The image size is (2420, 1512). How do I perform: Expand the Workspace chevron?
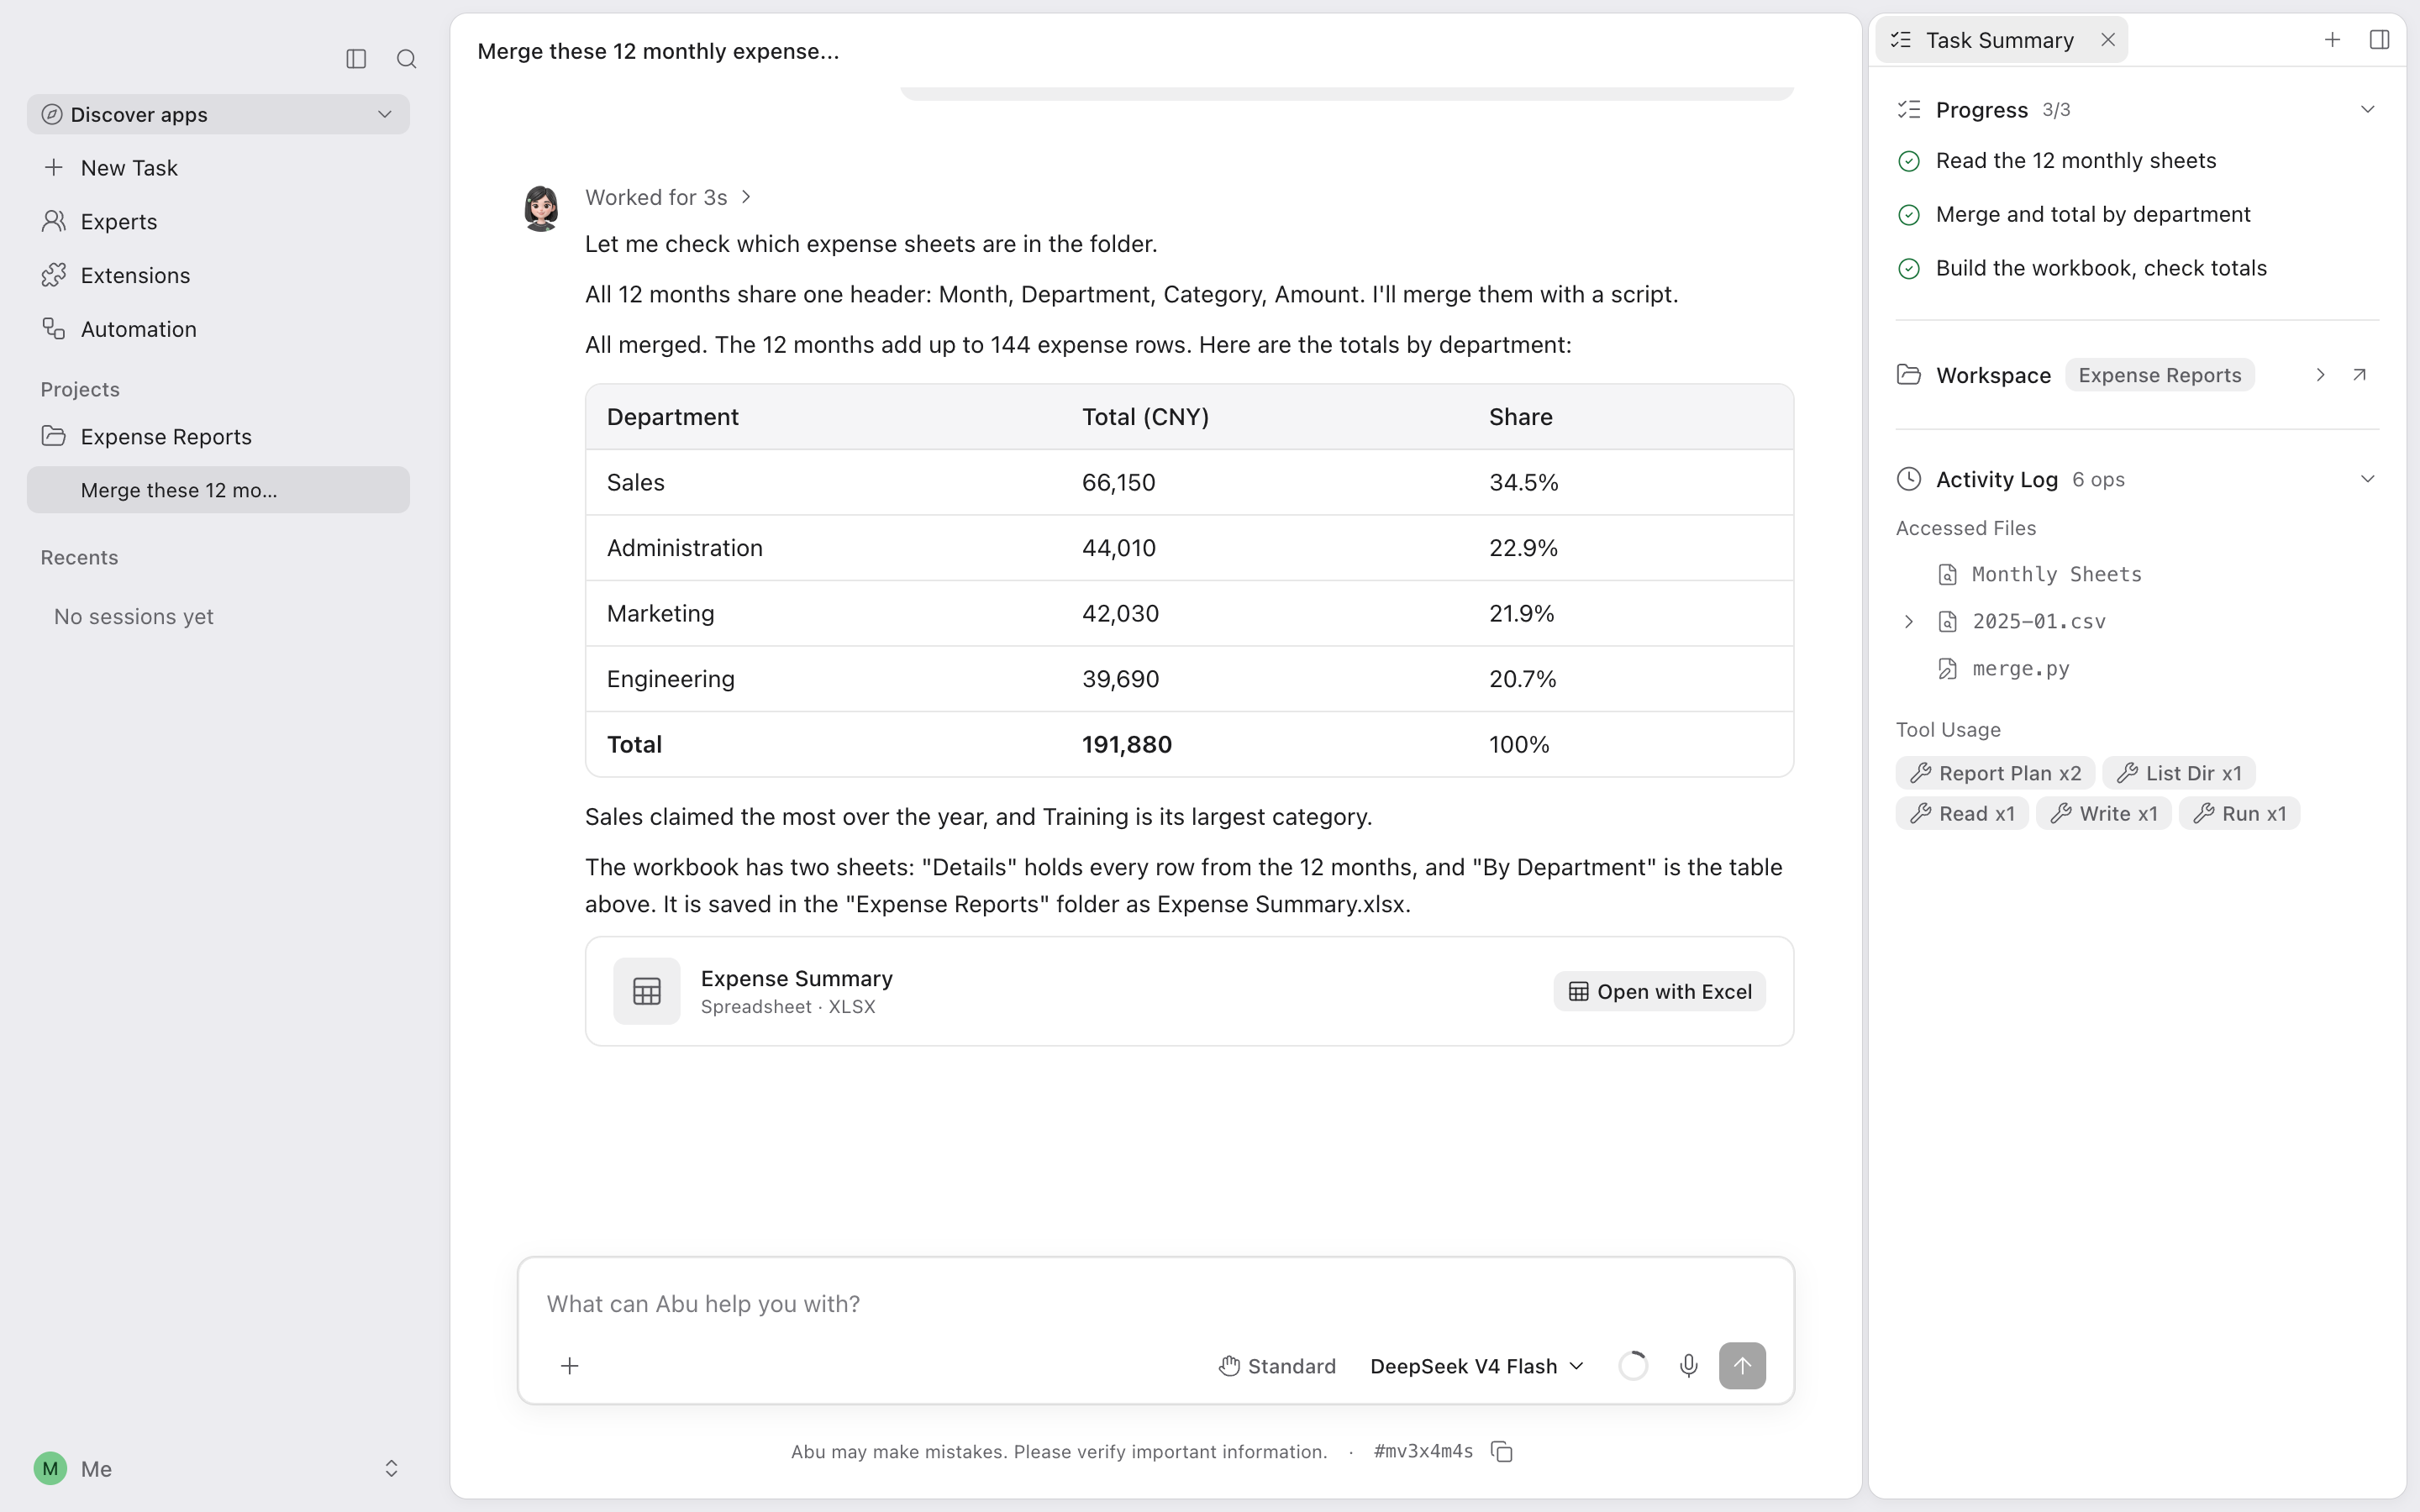click(x=2320, y=375)
